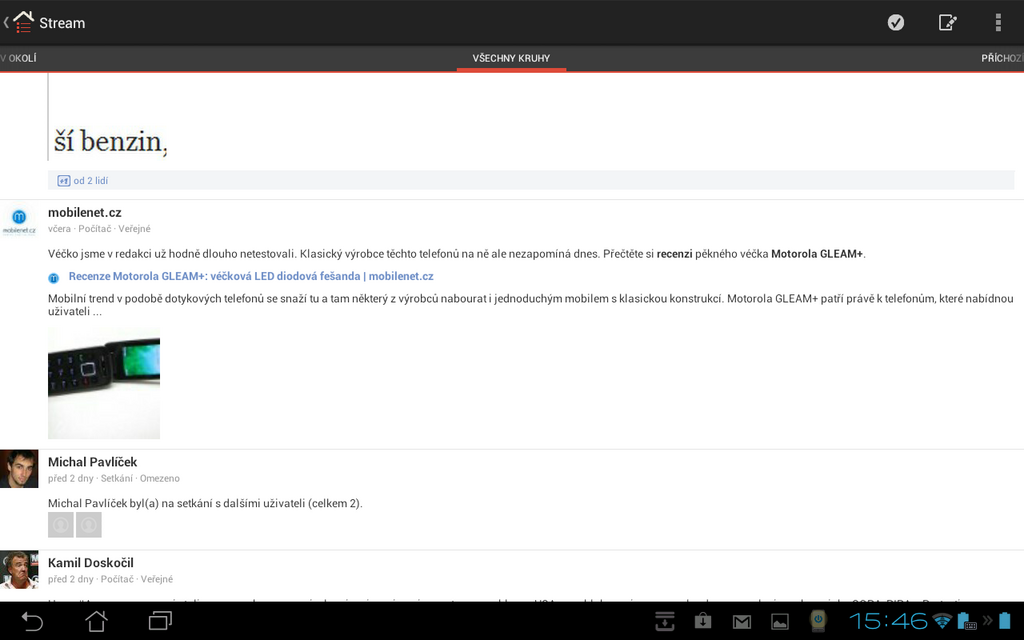Screen dimensions: 1024x640
Task: Tap the Back navigation arrow
Action: coord(31,621)
